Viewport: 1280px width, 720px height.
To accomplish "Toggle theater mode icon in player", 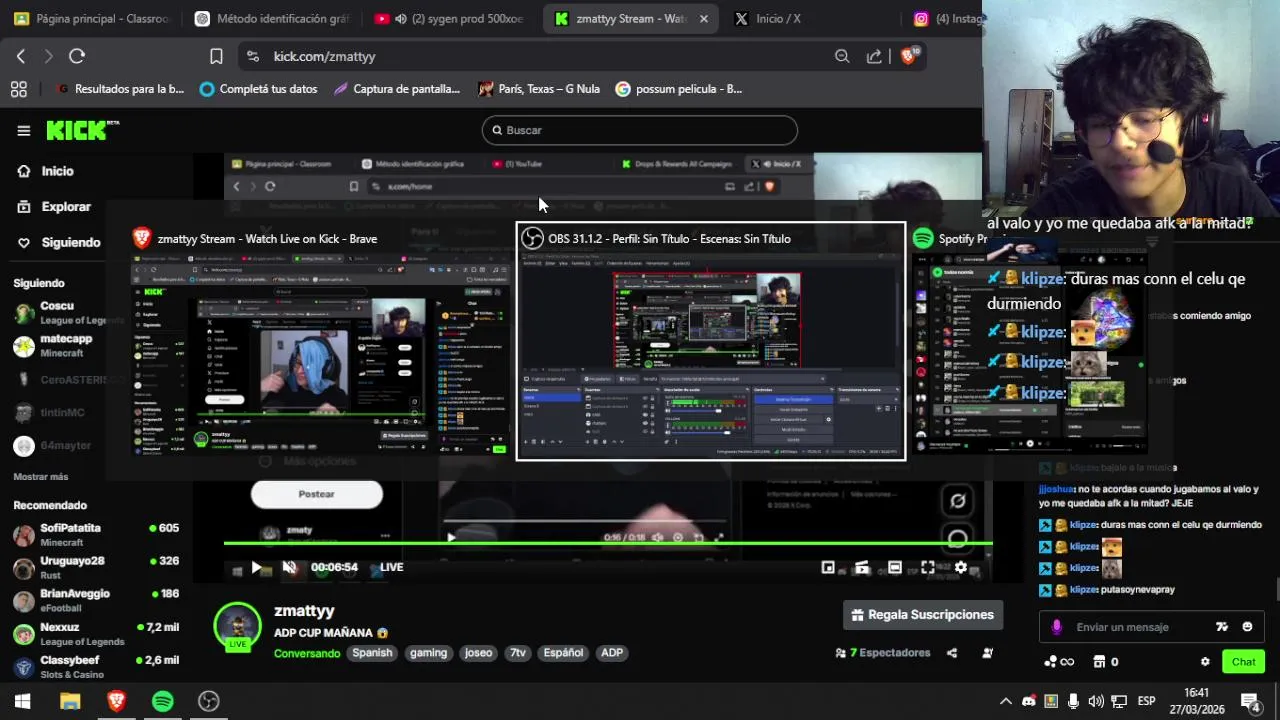I will pos(895,567).
